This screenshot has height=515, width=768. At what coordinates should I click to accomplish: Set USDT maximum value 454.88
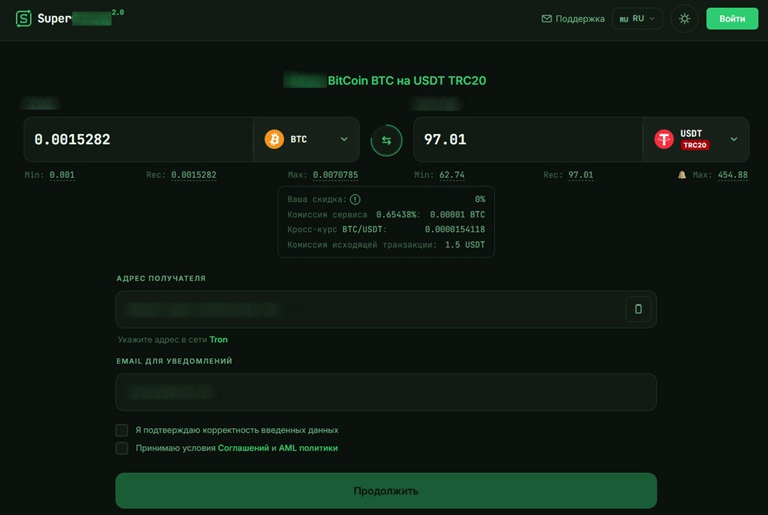[x=733, y=175]
